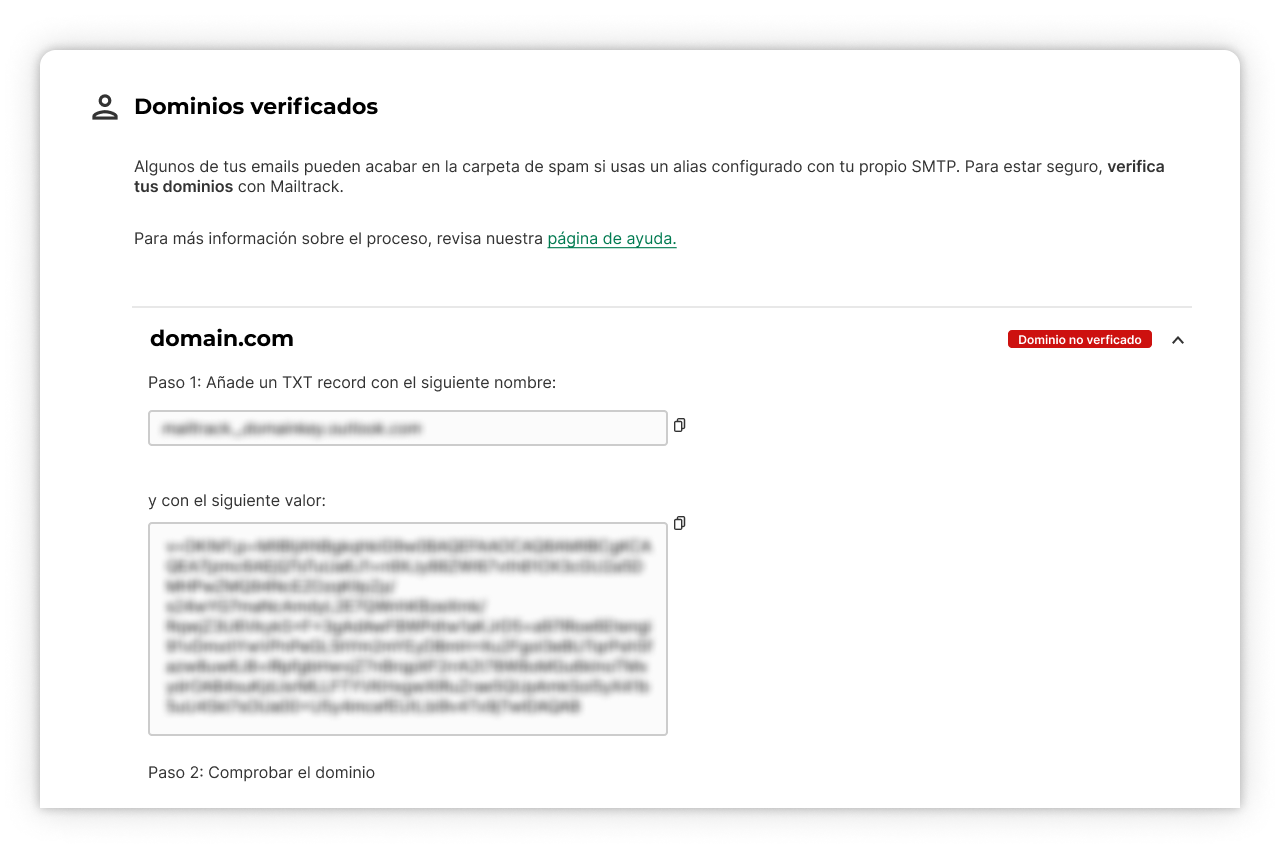Click the divider line above domain.com
The height and width of the screenshot is (860, 1280).
tap(661, 307)
